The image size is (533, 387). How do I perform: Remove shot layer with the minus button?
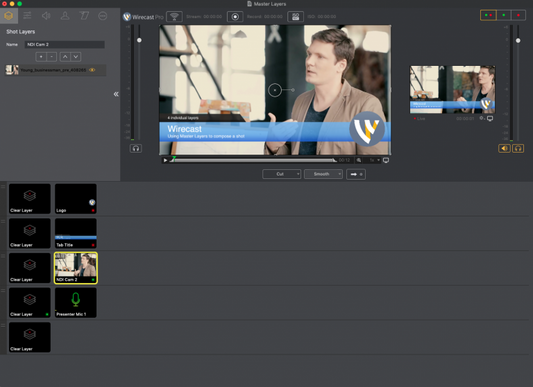tap(52, 57)
